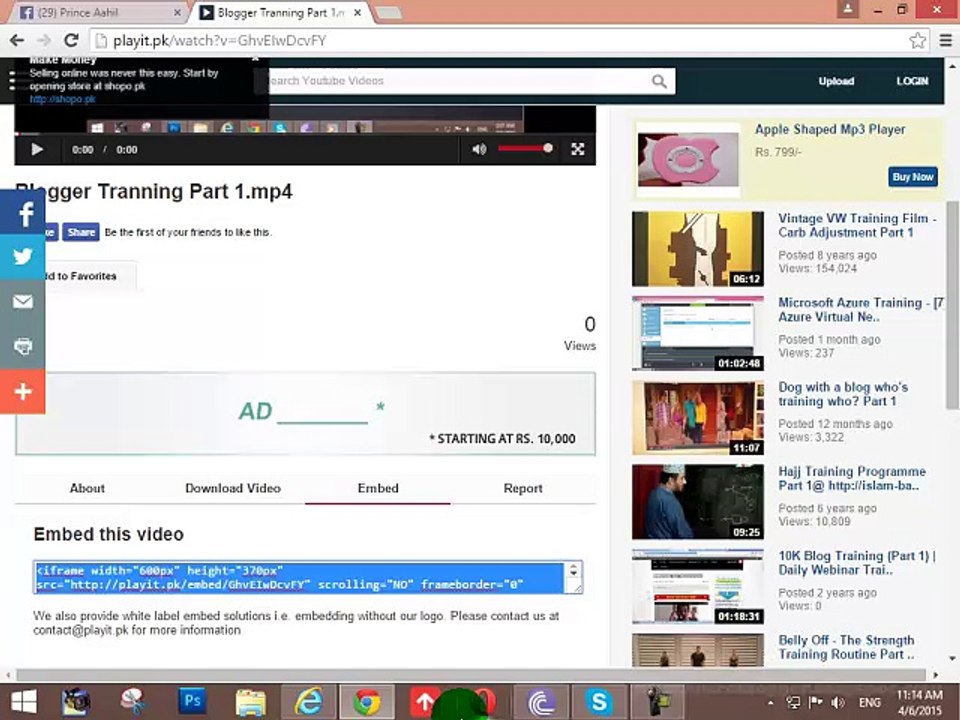Close the Make Money ad popup

(255, 59)
